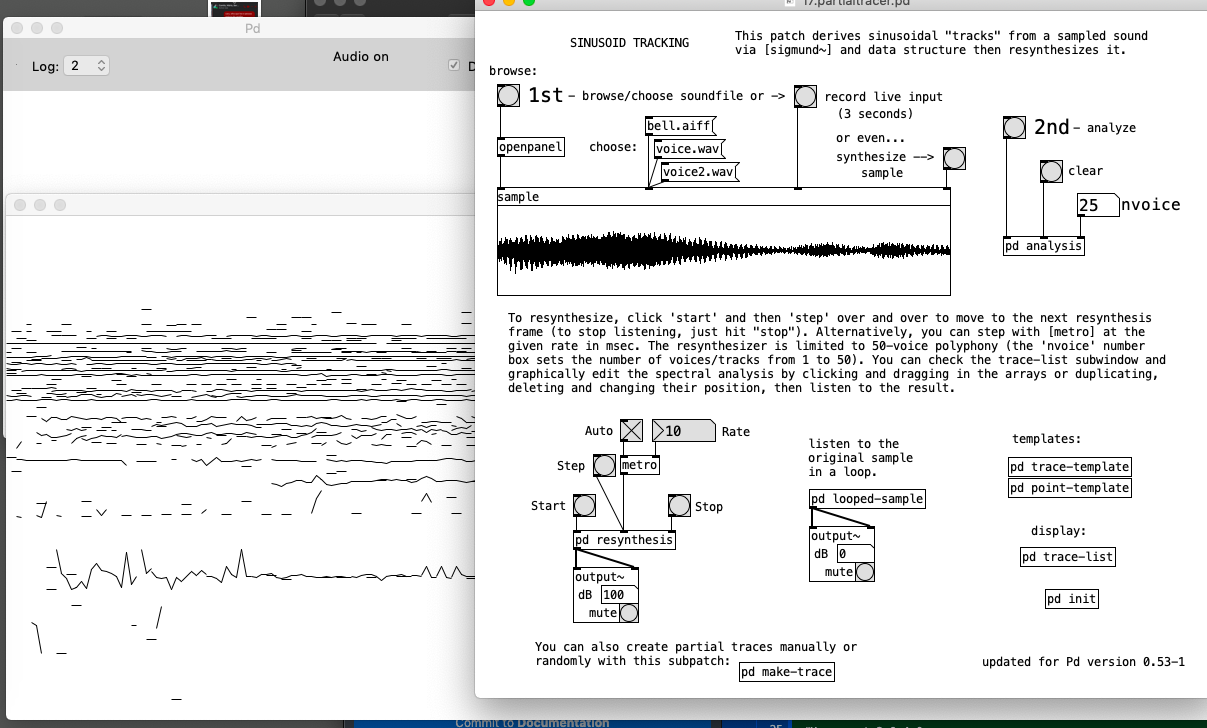Click the Start bang for resynthesis
Screen dimensions: 1207x728
point(583,506)
